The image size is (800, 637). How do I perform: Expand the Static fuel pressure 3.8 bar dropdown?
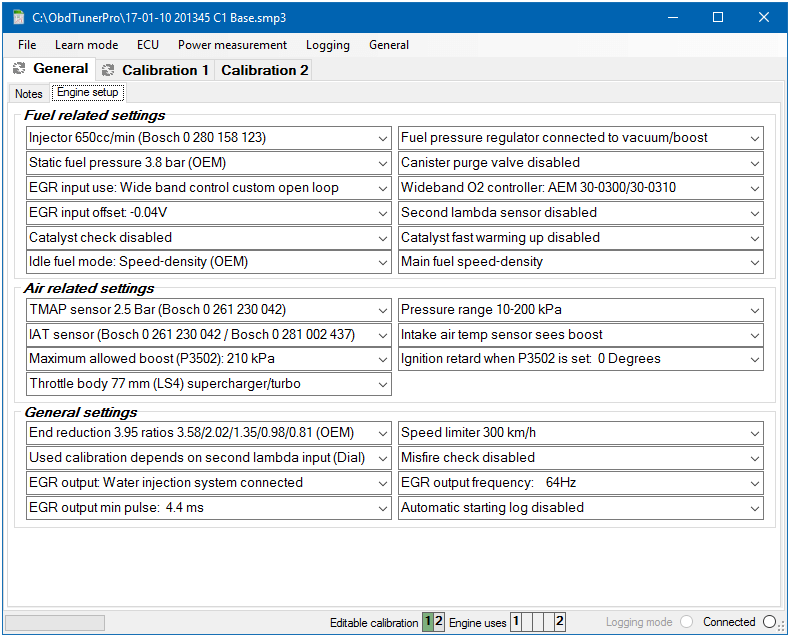tap(209, 163)
